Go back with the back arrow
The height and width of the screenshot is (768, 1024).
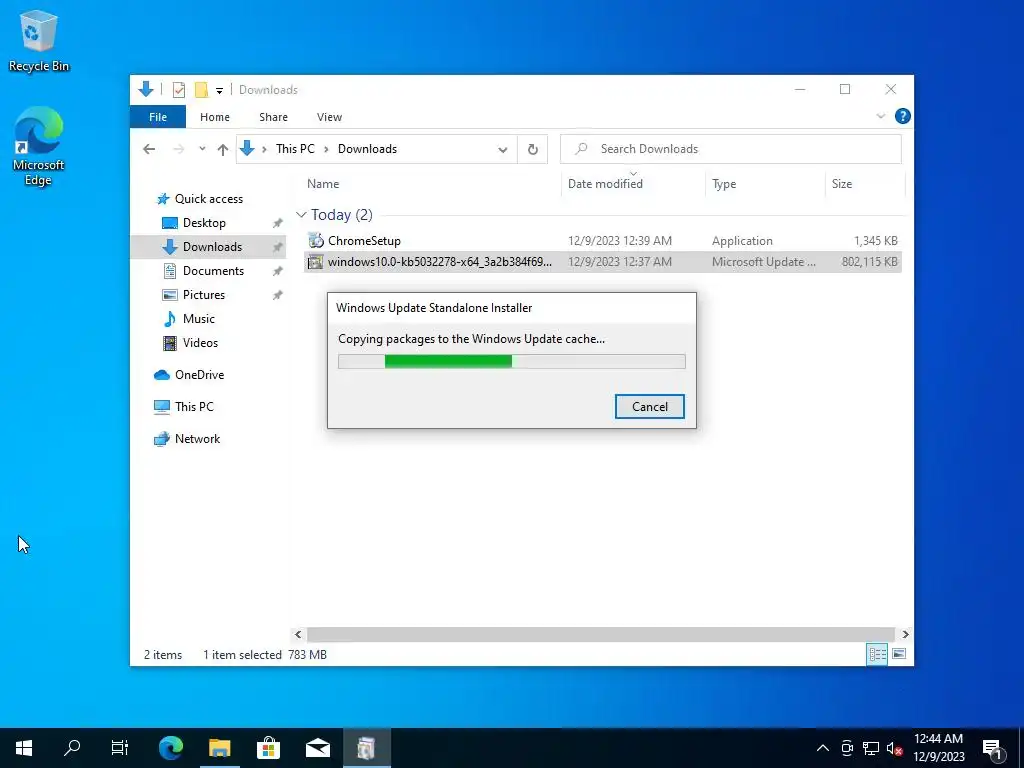149,149
